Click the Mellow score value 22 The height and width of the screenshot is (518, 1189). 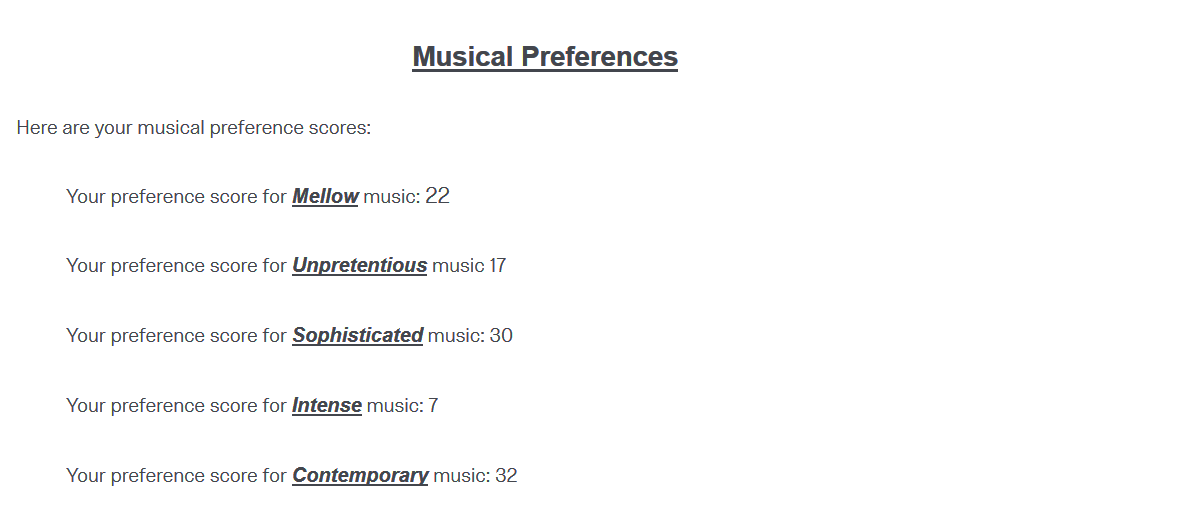coord(437,197)
